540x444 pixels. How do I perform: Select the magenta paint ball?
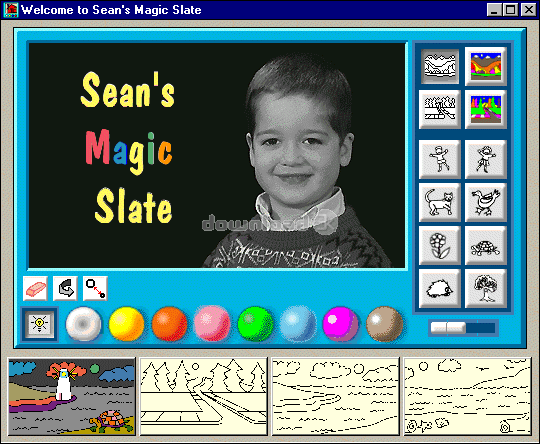[x=341, y=324]
